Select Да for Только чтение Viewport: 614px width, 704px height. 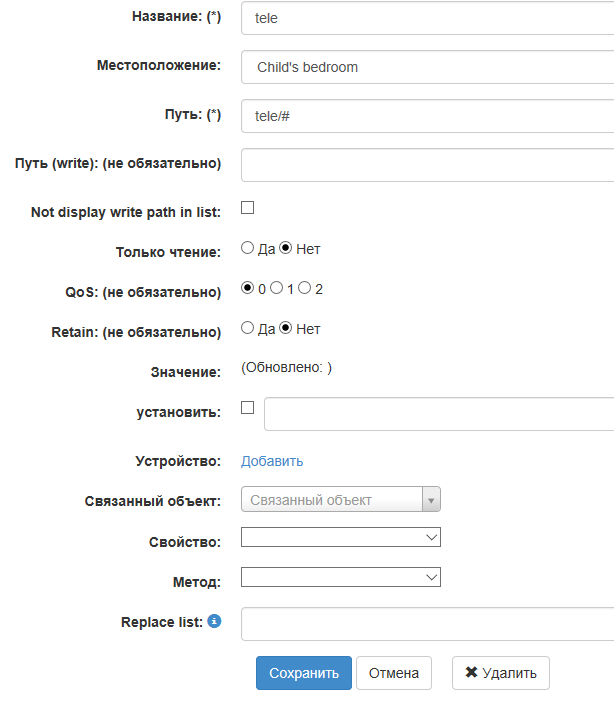point(247,248)
